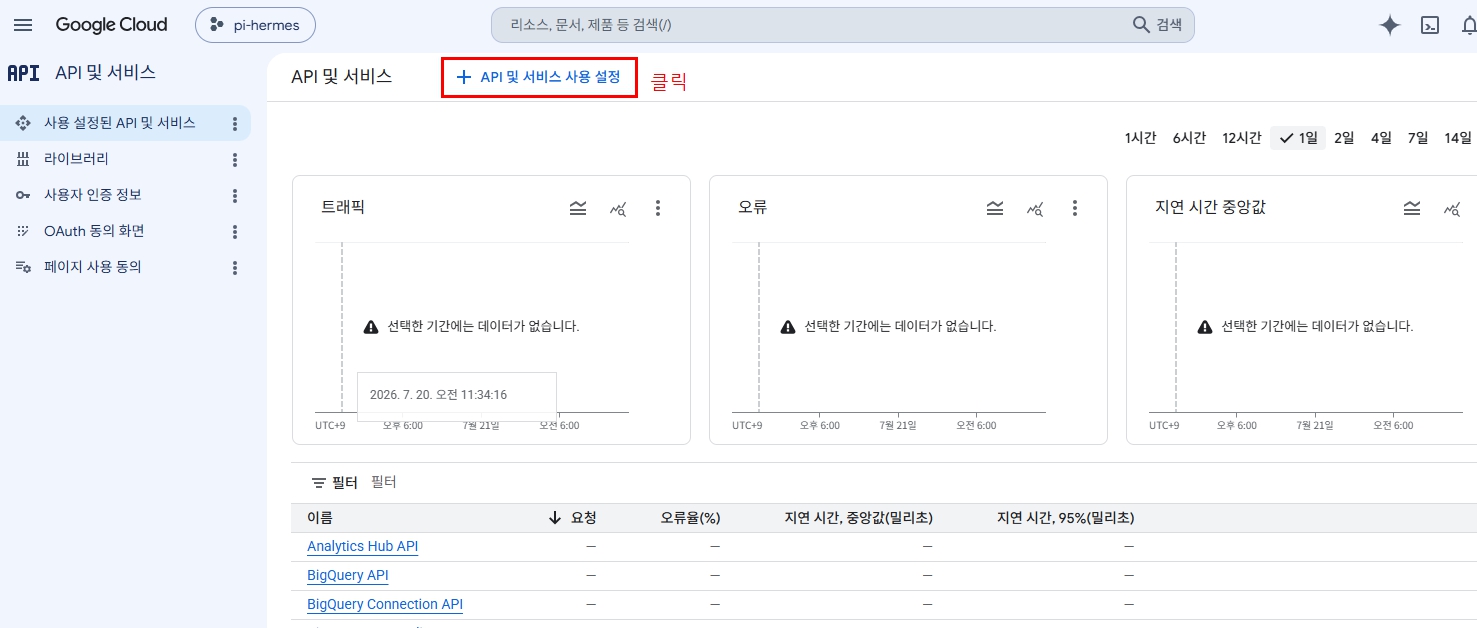Open metrics explorer icon on 트래픽 chart
This screenshot has height=628, width=1477.
coord(618,208)
